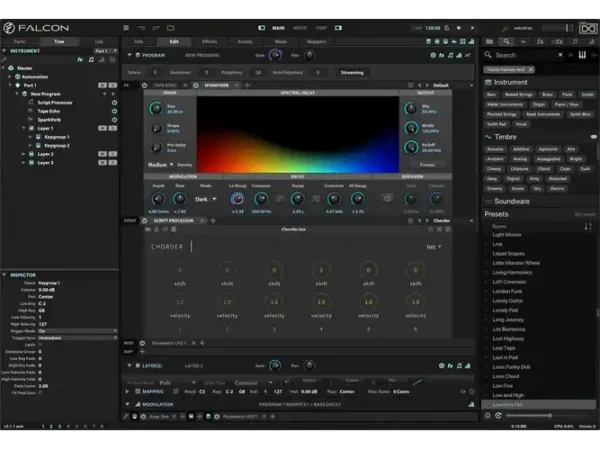Click the Layer row fx icon
Viewport: 600px width, 450px height.
(450, 366)
